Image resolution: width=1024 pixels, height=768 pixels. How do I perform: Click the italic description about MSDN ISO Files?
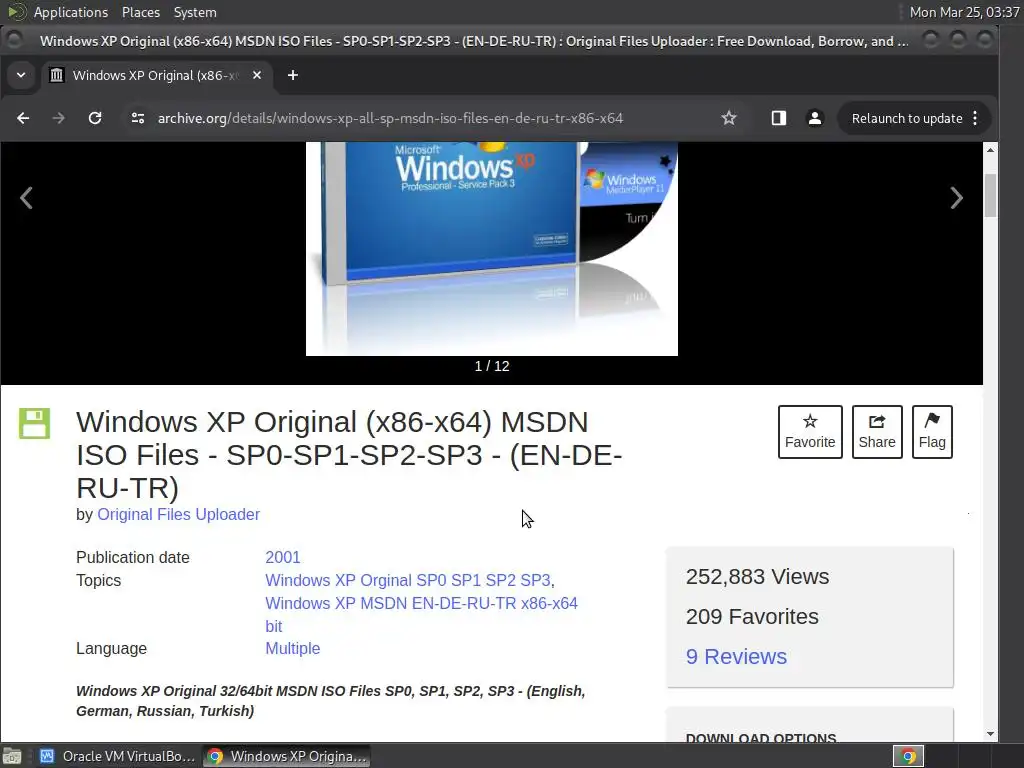[x=330, y=701]
